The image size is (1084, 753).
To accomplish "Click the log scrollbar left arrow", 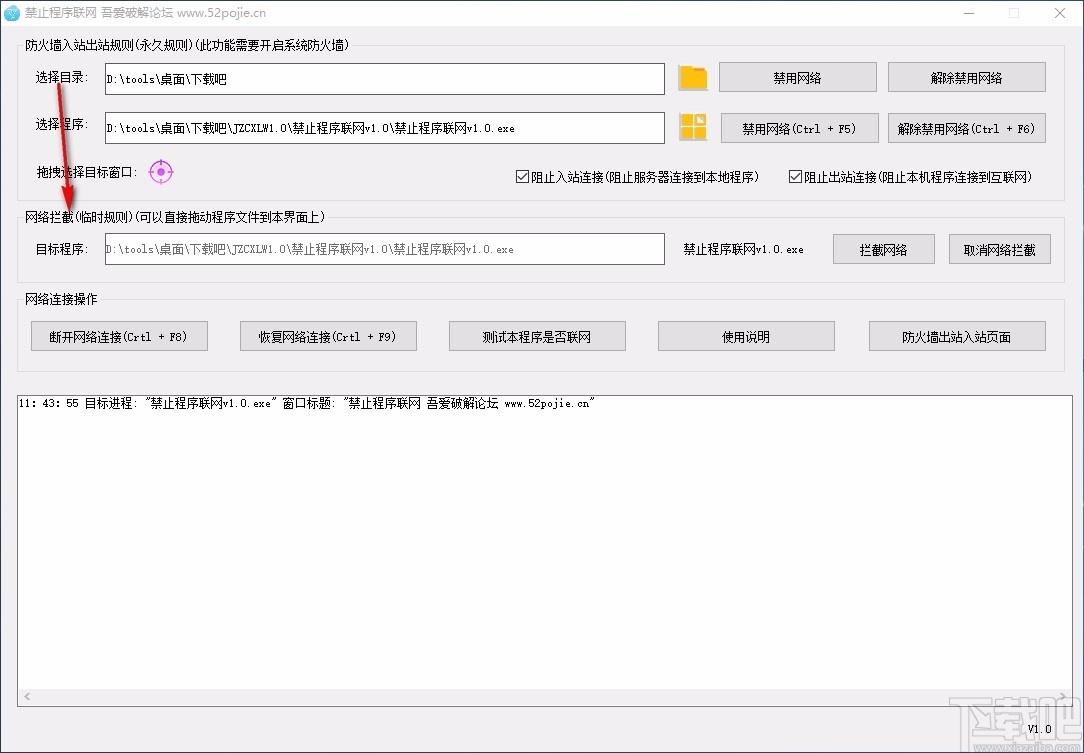I will tap(27, 696).
